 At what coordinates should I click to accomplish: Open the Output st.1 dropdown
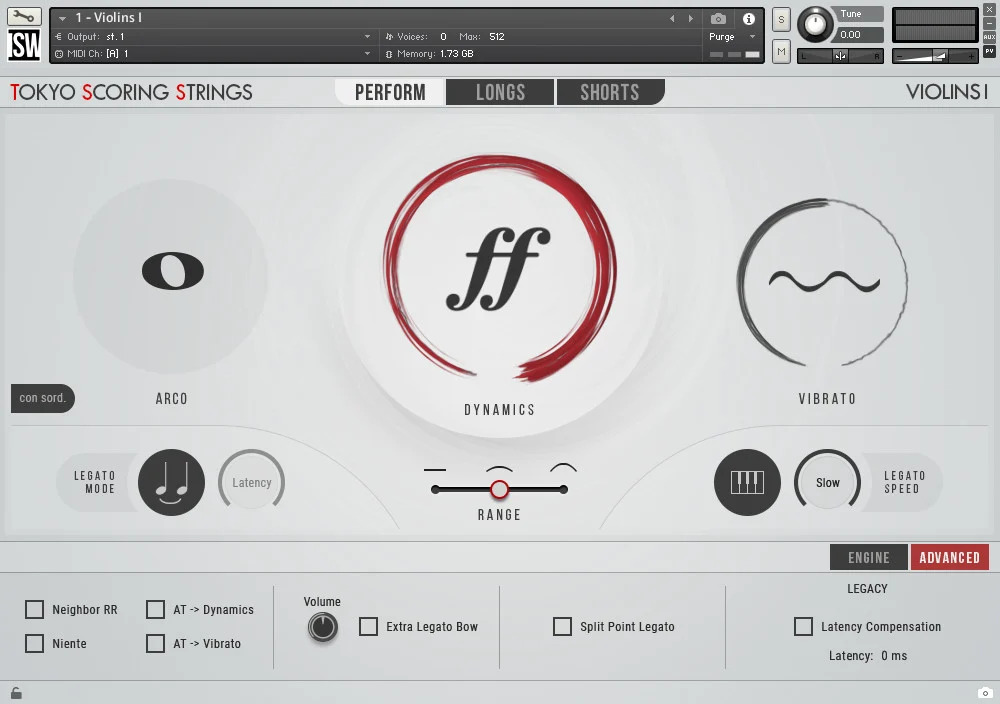[212, 37]
